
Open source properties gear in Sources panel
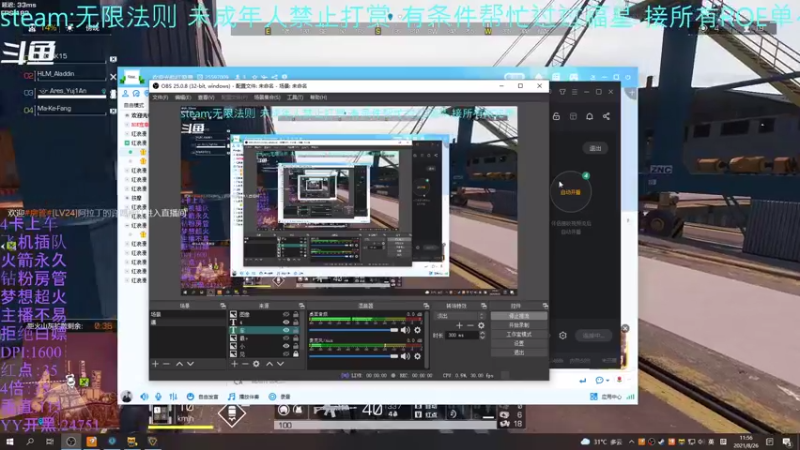256,364
